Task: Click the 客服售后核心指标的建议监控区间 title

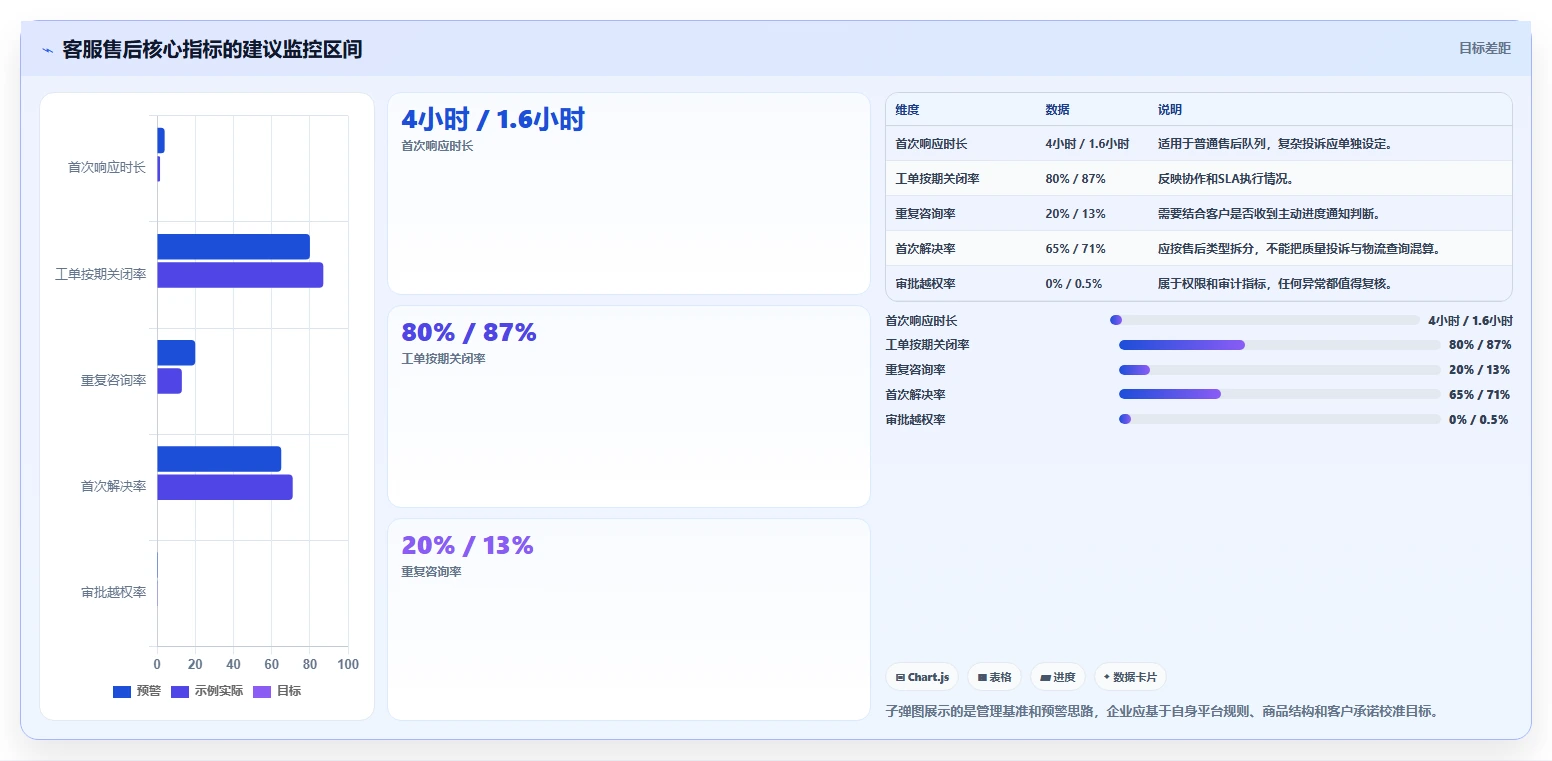Action: click(x=212, y=50)
